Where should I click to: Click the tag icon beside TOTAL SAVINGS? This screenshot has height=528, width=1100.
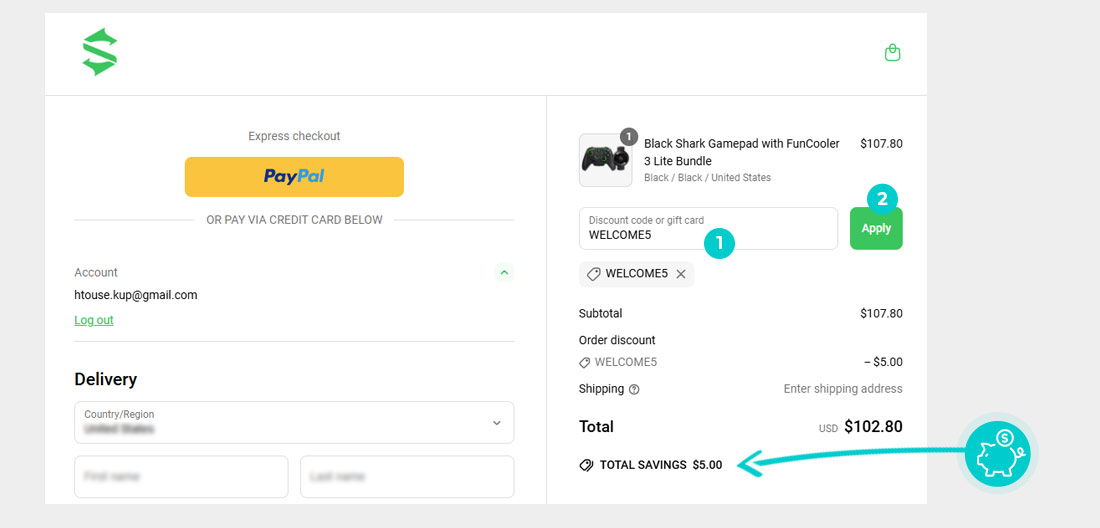(586, 465)
